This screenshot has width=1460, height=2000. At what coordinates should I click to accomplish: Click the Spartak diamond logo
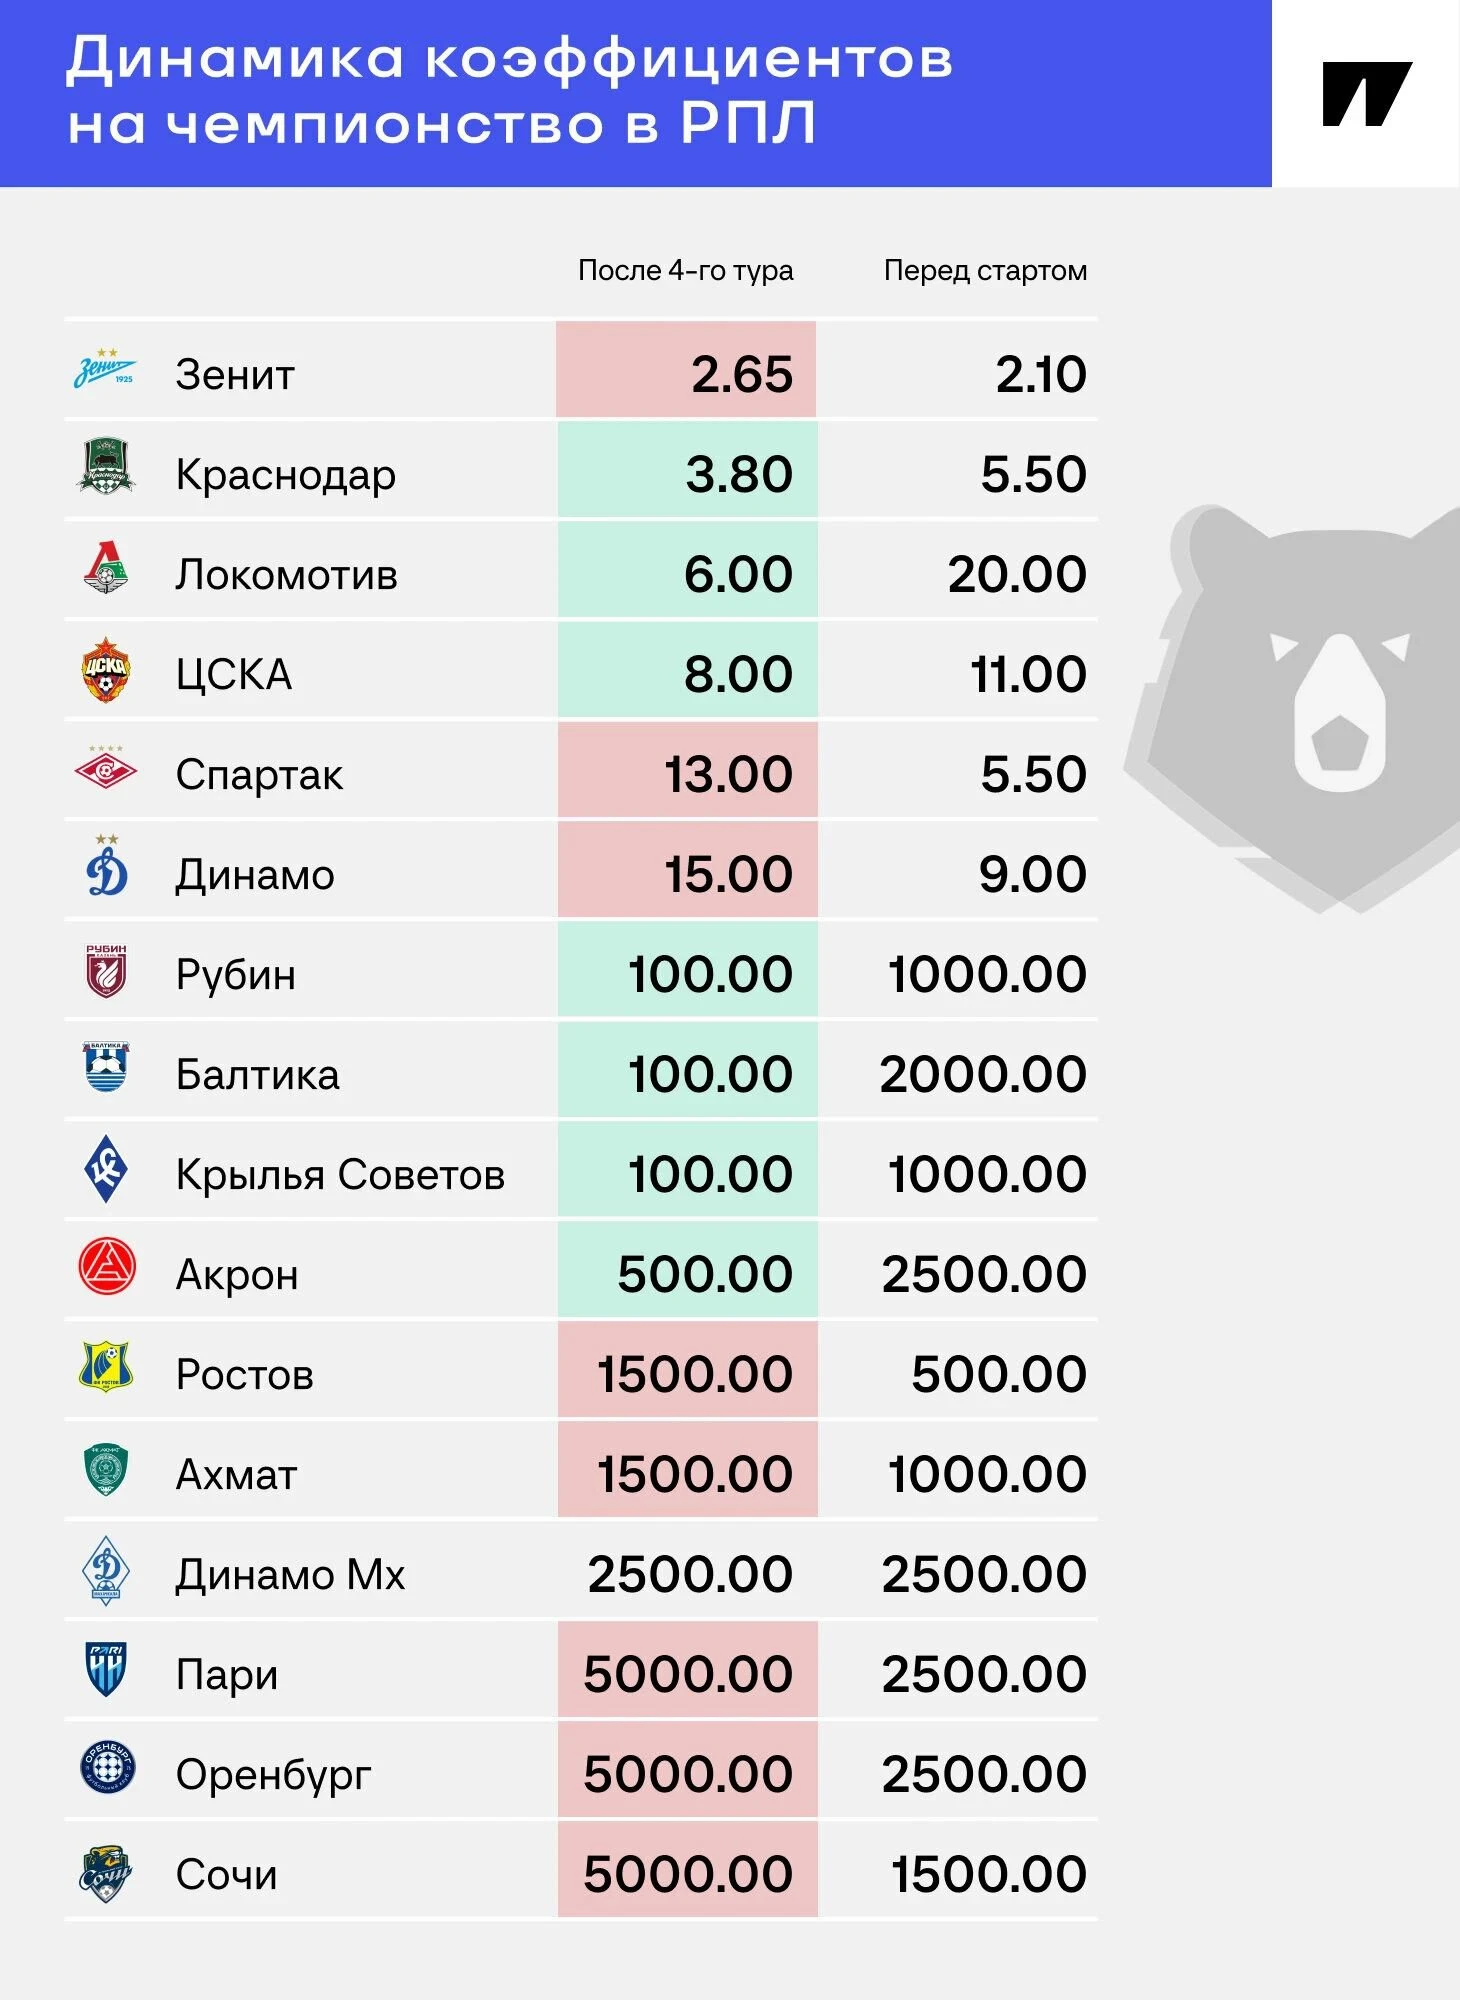tap(106, 769)
